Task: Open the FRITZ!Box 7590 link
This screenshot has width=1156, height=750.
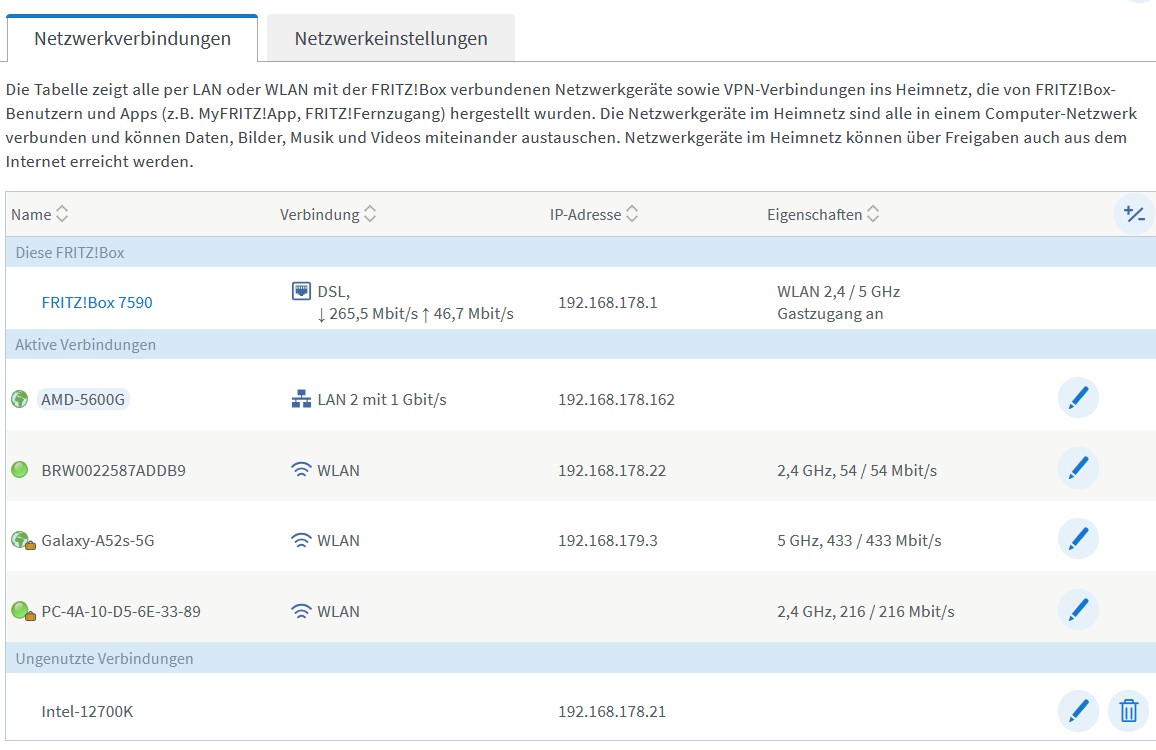Action: tap(97, 302)
